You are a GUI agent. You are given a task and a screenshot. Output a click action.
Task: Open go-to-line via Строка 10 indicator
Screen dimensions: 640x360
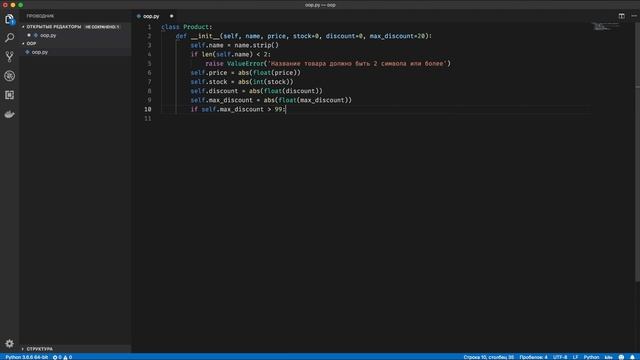point(489,357)
